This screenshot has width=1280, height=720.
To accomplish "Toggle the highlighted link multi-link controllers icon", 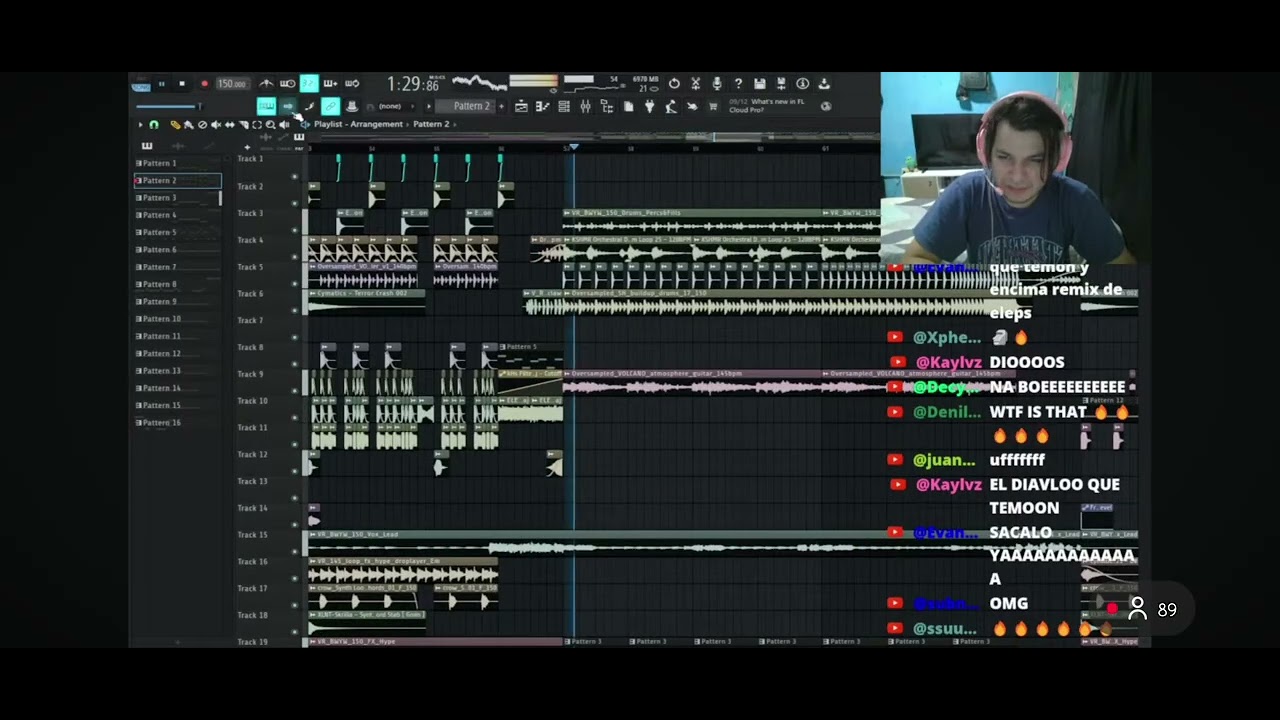I will pyautogui.click(x=331, y=106).
